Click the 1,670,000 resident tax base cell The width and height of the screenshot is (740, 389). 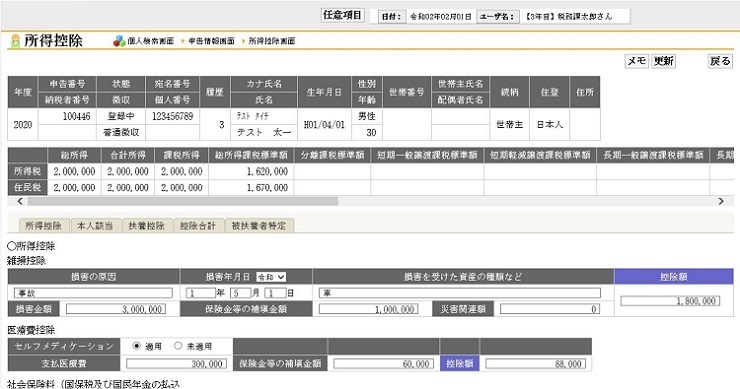(251, 187)
